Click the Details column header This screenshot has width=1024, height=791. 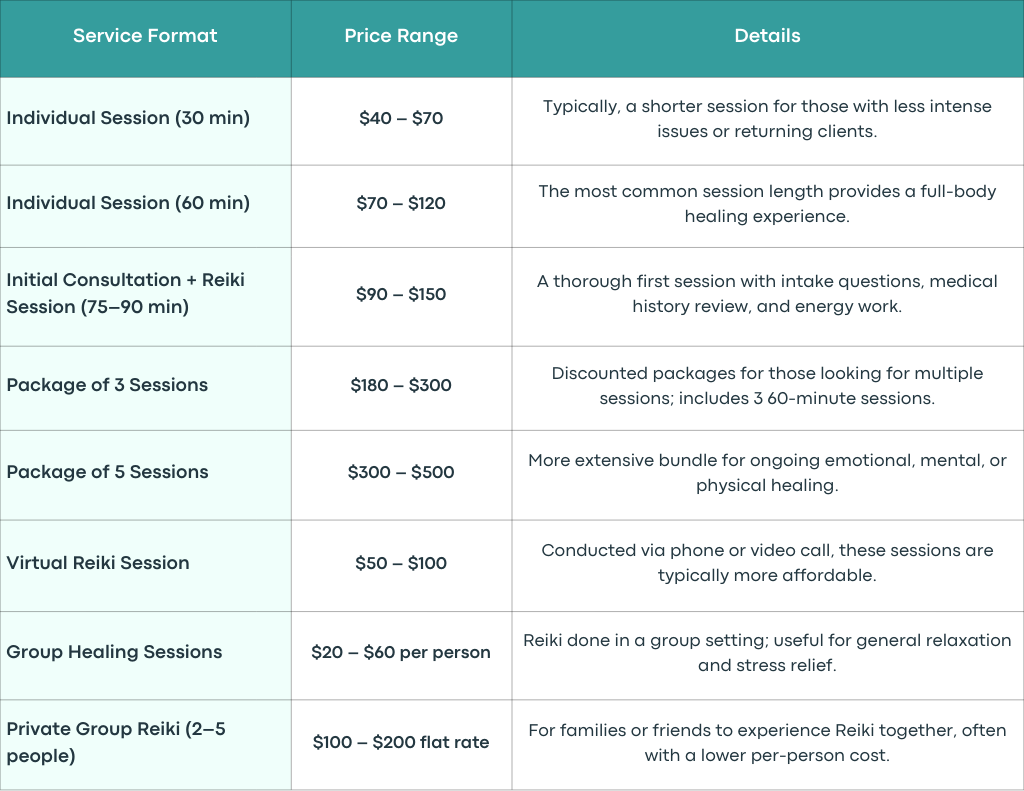767,39
